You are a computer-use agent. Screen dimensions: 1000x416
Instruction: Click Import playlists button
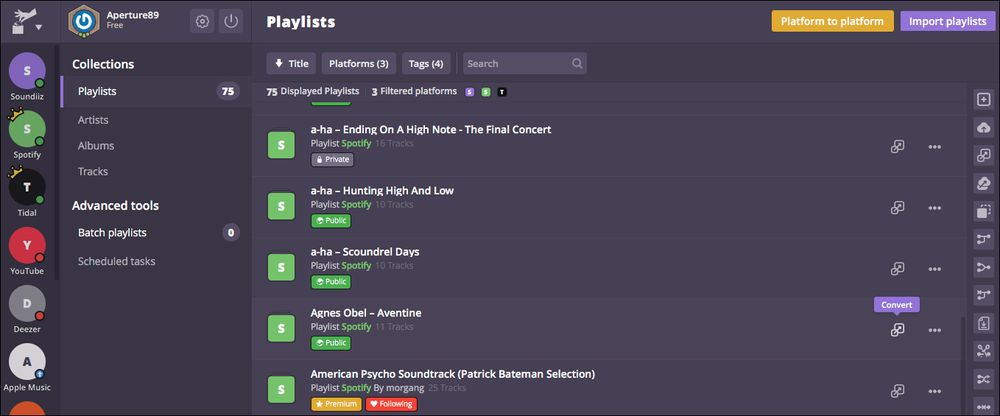[947, 21]
